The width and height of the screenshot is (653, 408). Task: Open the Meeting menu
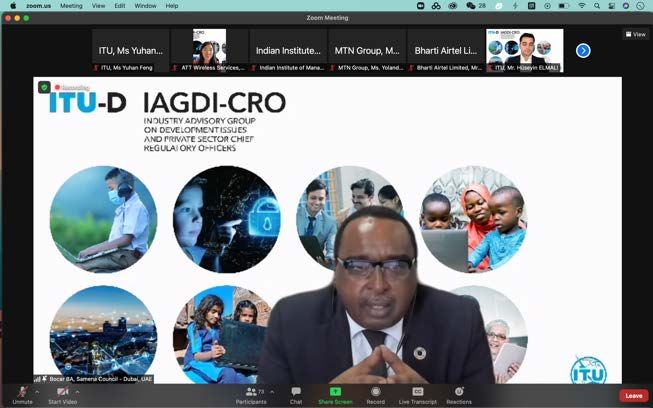coord(71,6)
